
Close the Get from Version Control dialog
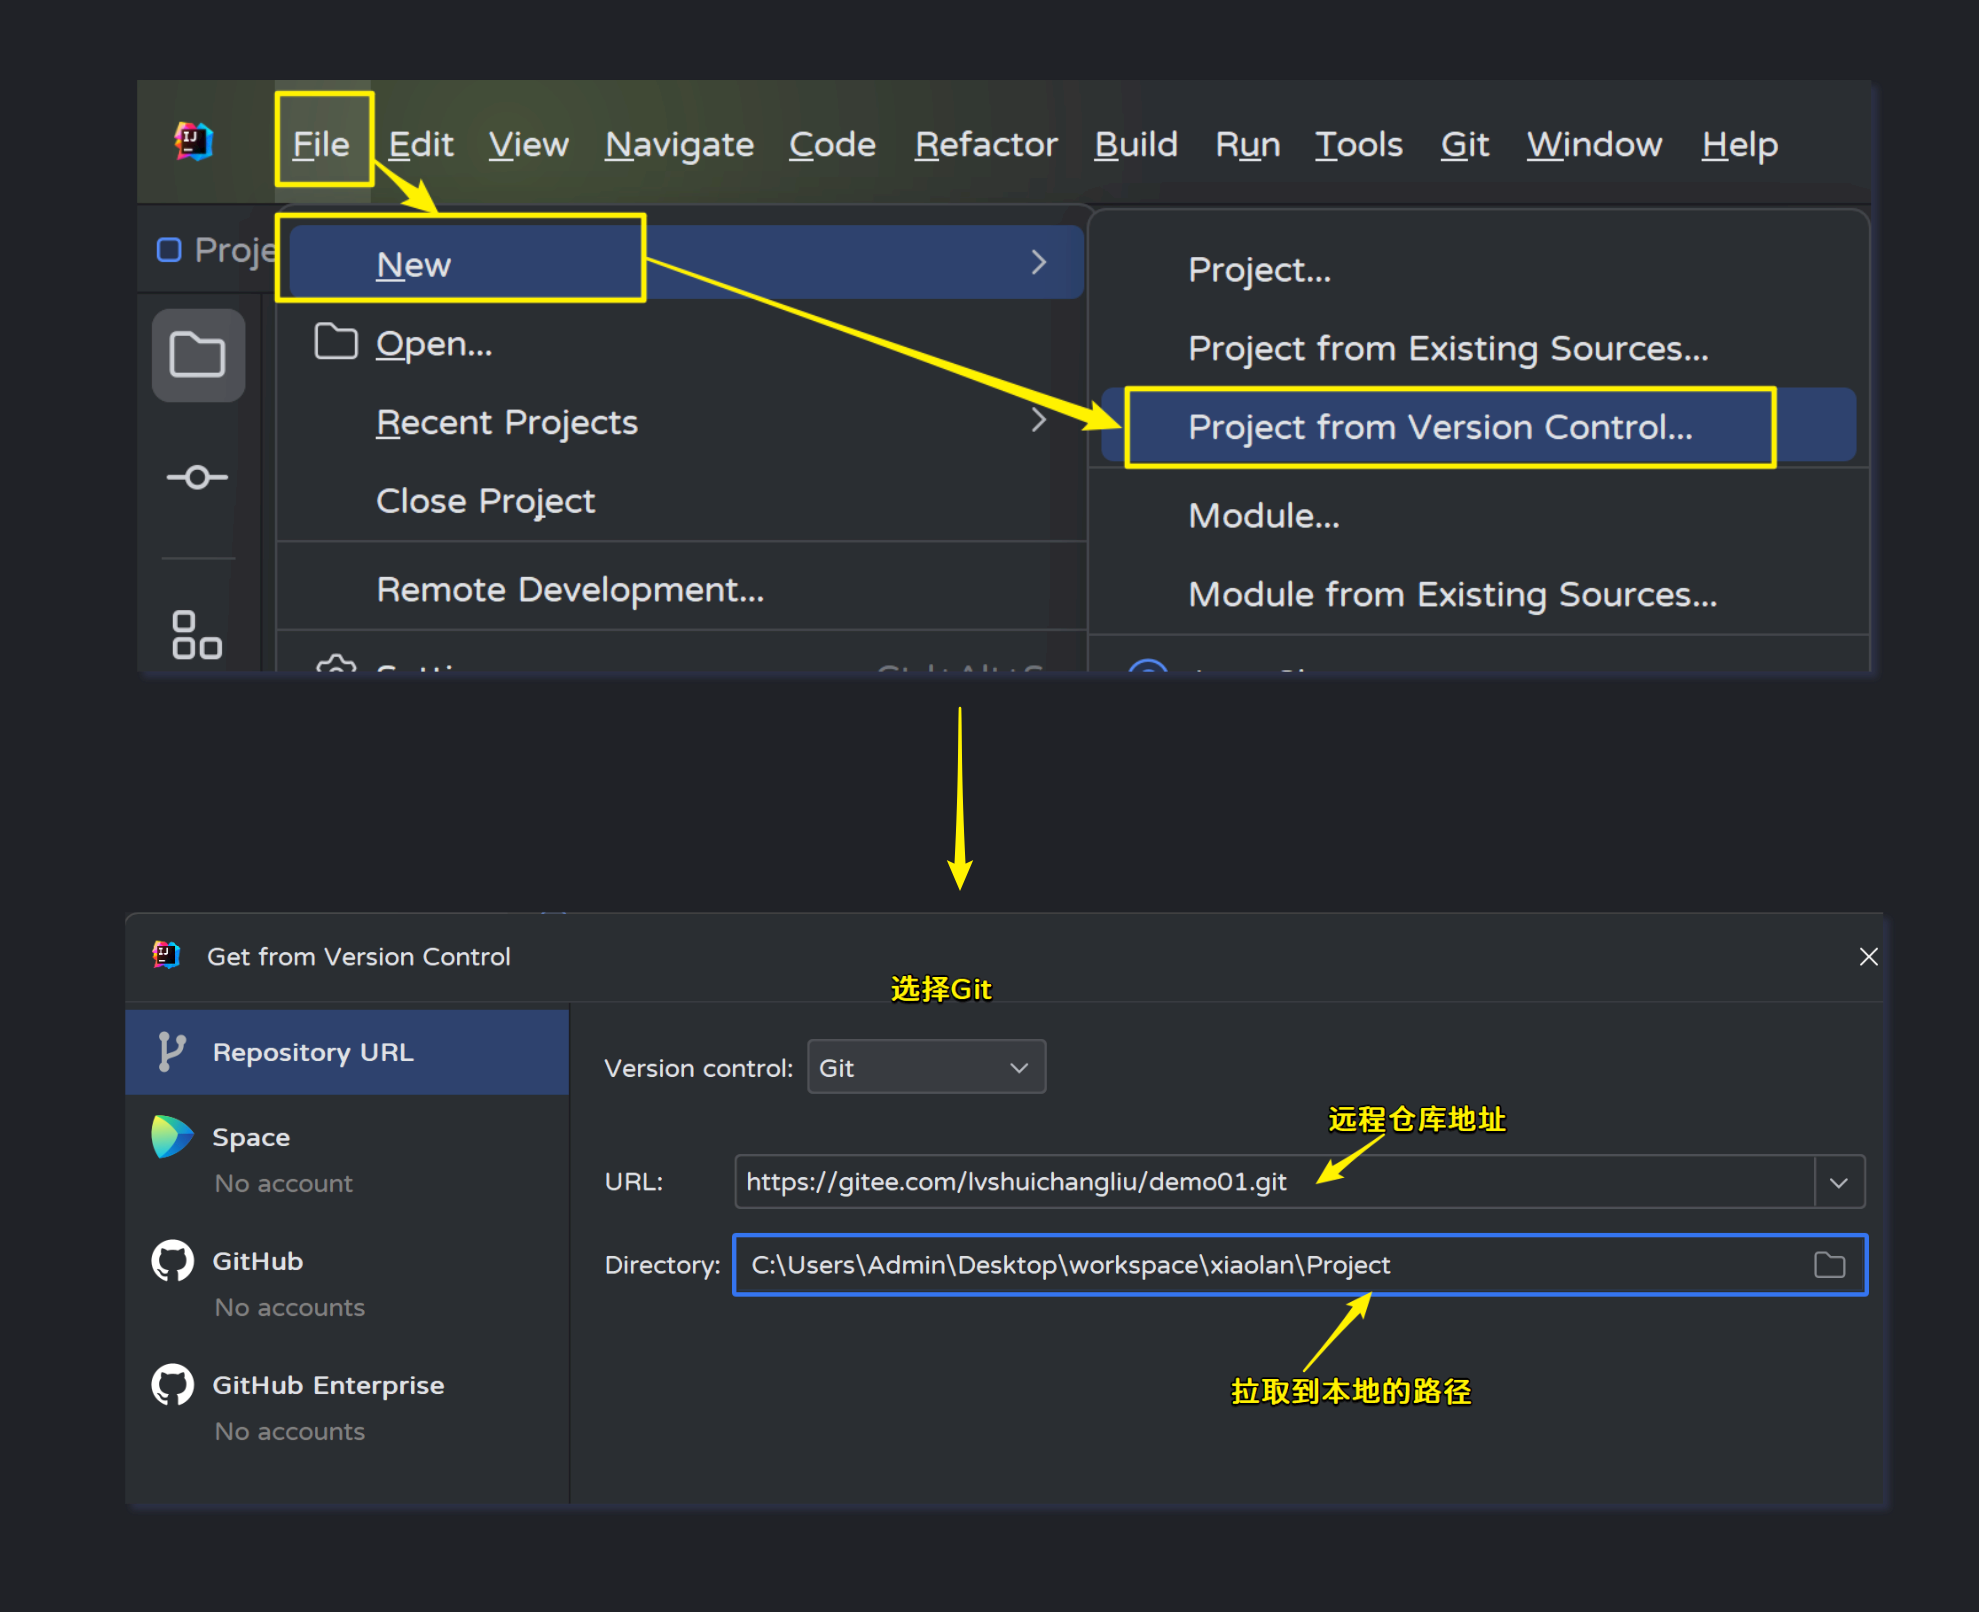[1867, 957]
